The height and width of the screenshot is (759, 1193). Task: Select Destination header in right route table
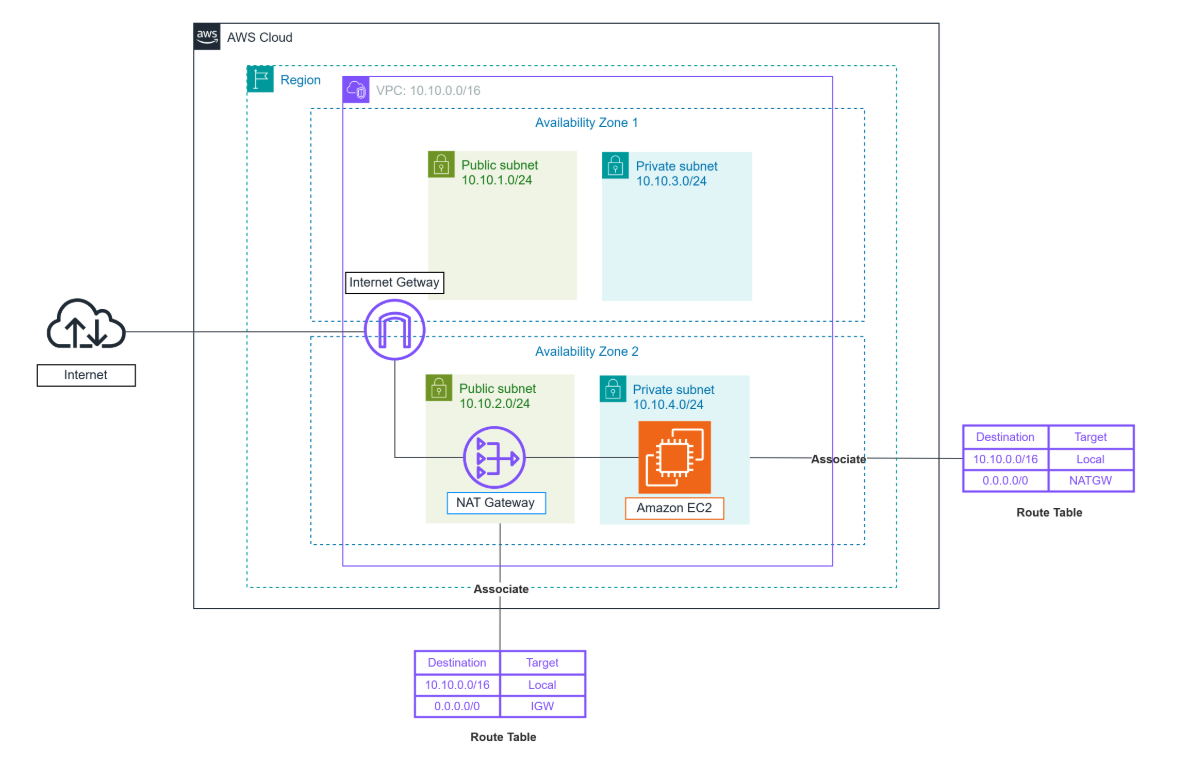pos(1005,437)
